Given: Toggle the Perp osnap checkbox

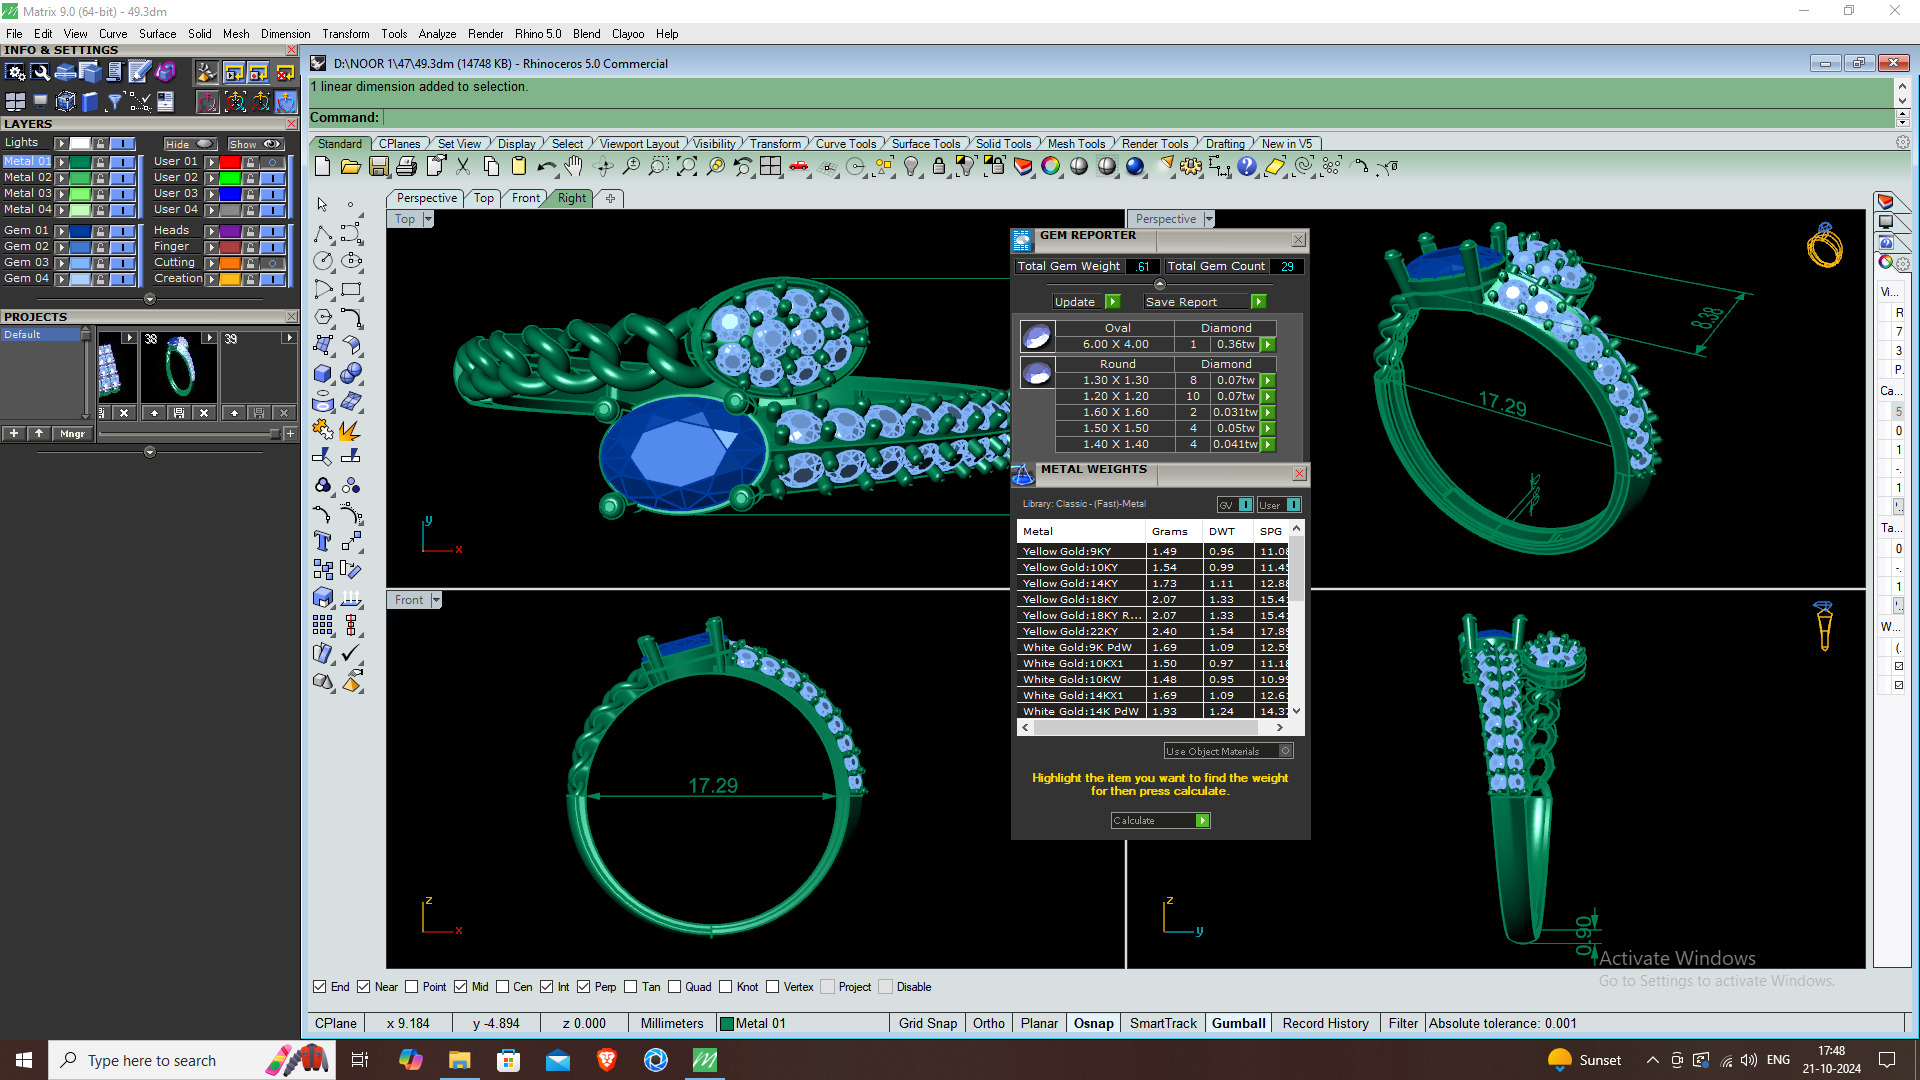Looking at the screenshot, I should point(584,987).
